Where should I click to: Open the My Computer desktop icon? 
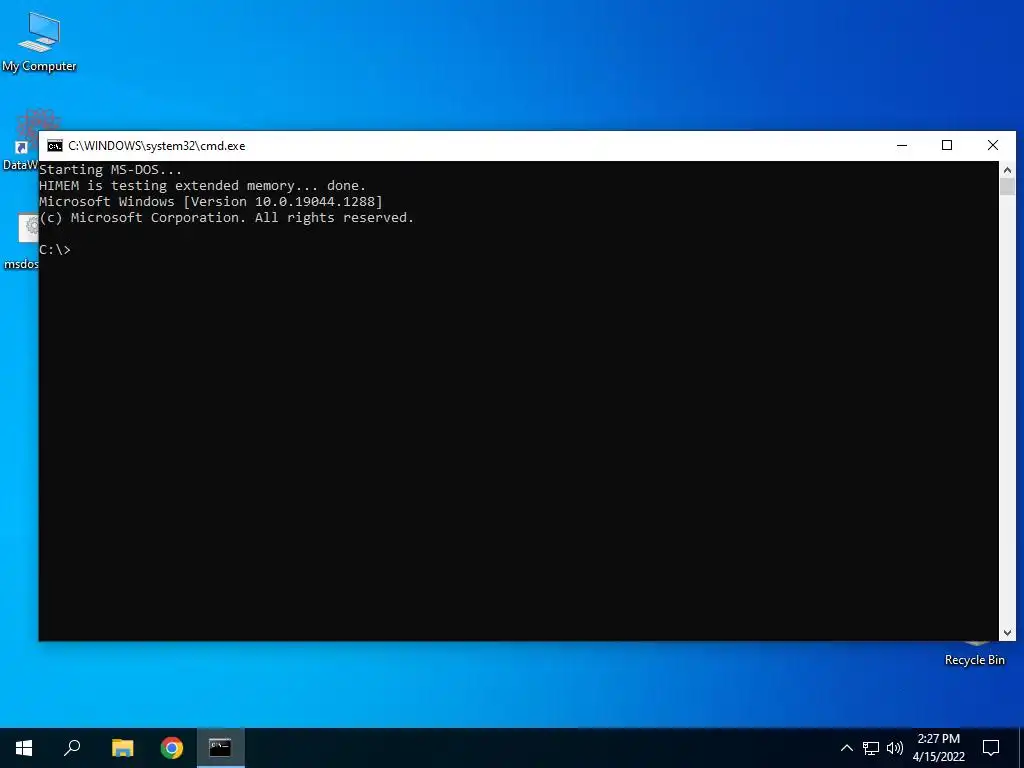[39, 42]
